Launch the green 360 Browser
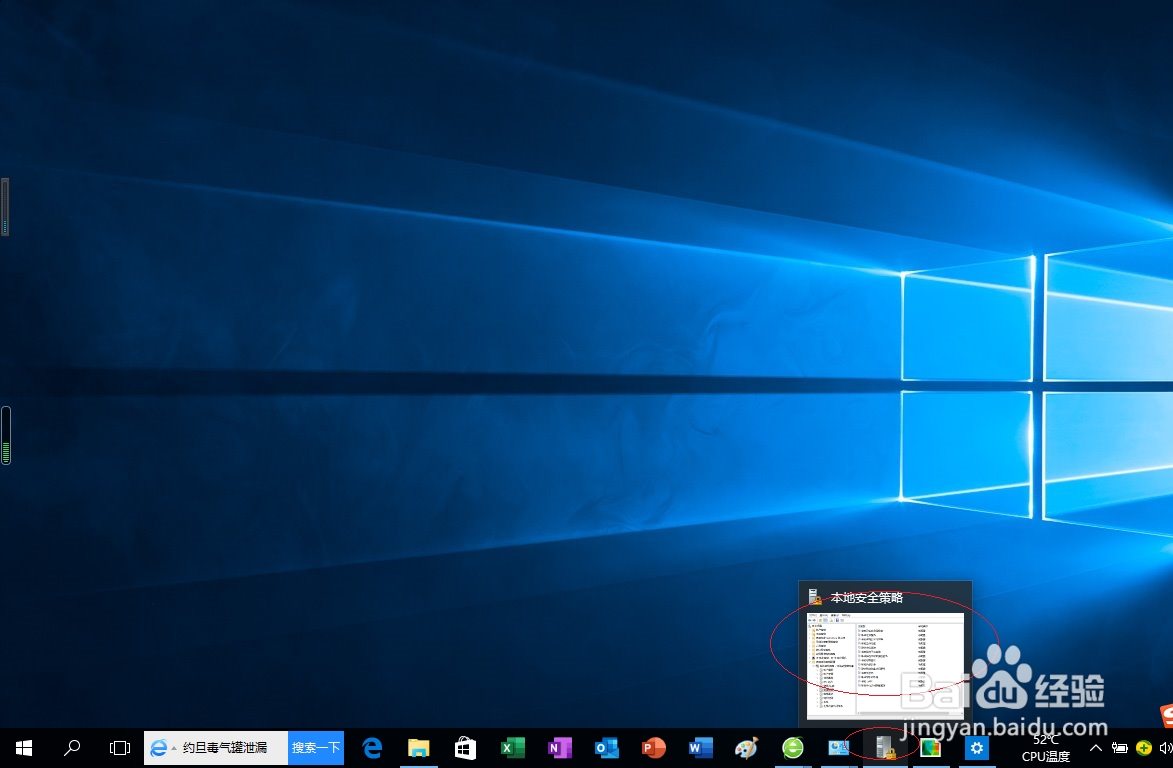Screen dimensions: 1173x768 [793, 747]
